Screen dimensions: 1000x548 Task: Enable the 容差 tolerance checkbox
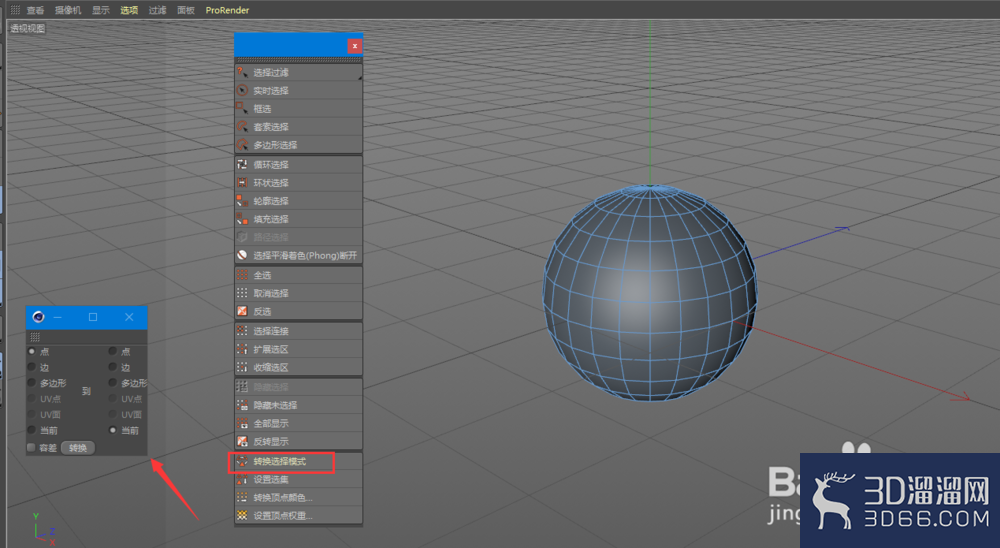[x=31, y=448]
